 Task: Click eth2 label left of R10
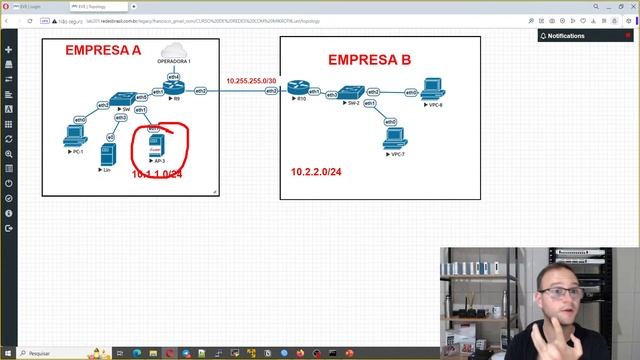(x=272, y=91)
